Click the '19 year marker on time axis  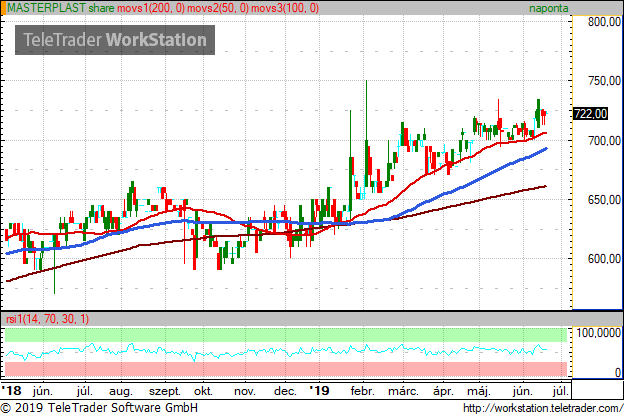tap(320, 390)
